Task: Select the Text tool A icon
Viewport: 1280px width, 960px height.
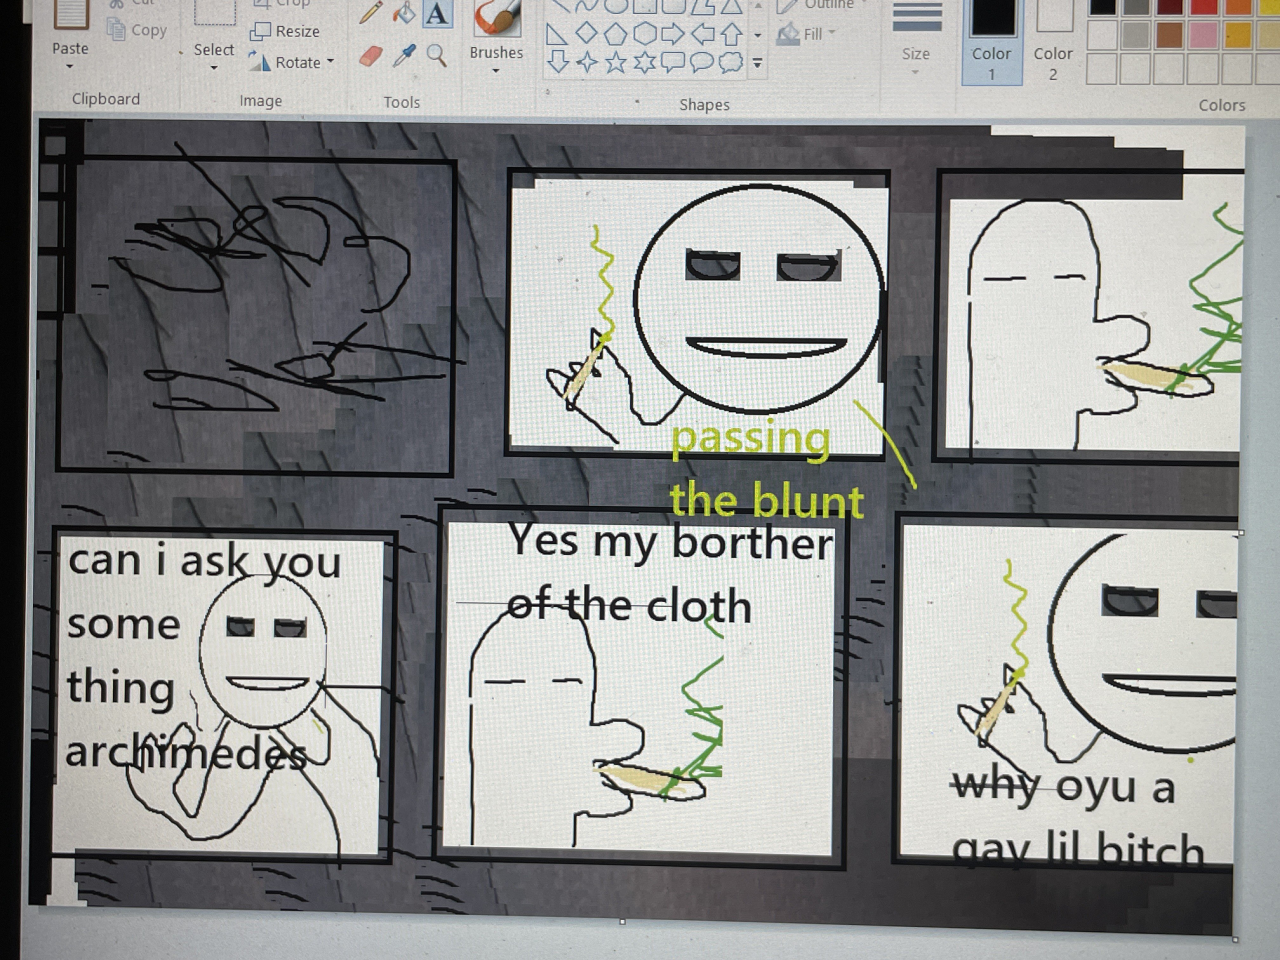Action: tap(437, 14)
